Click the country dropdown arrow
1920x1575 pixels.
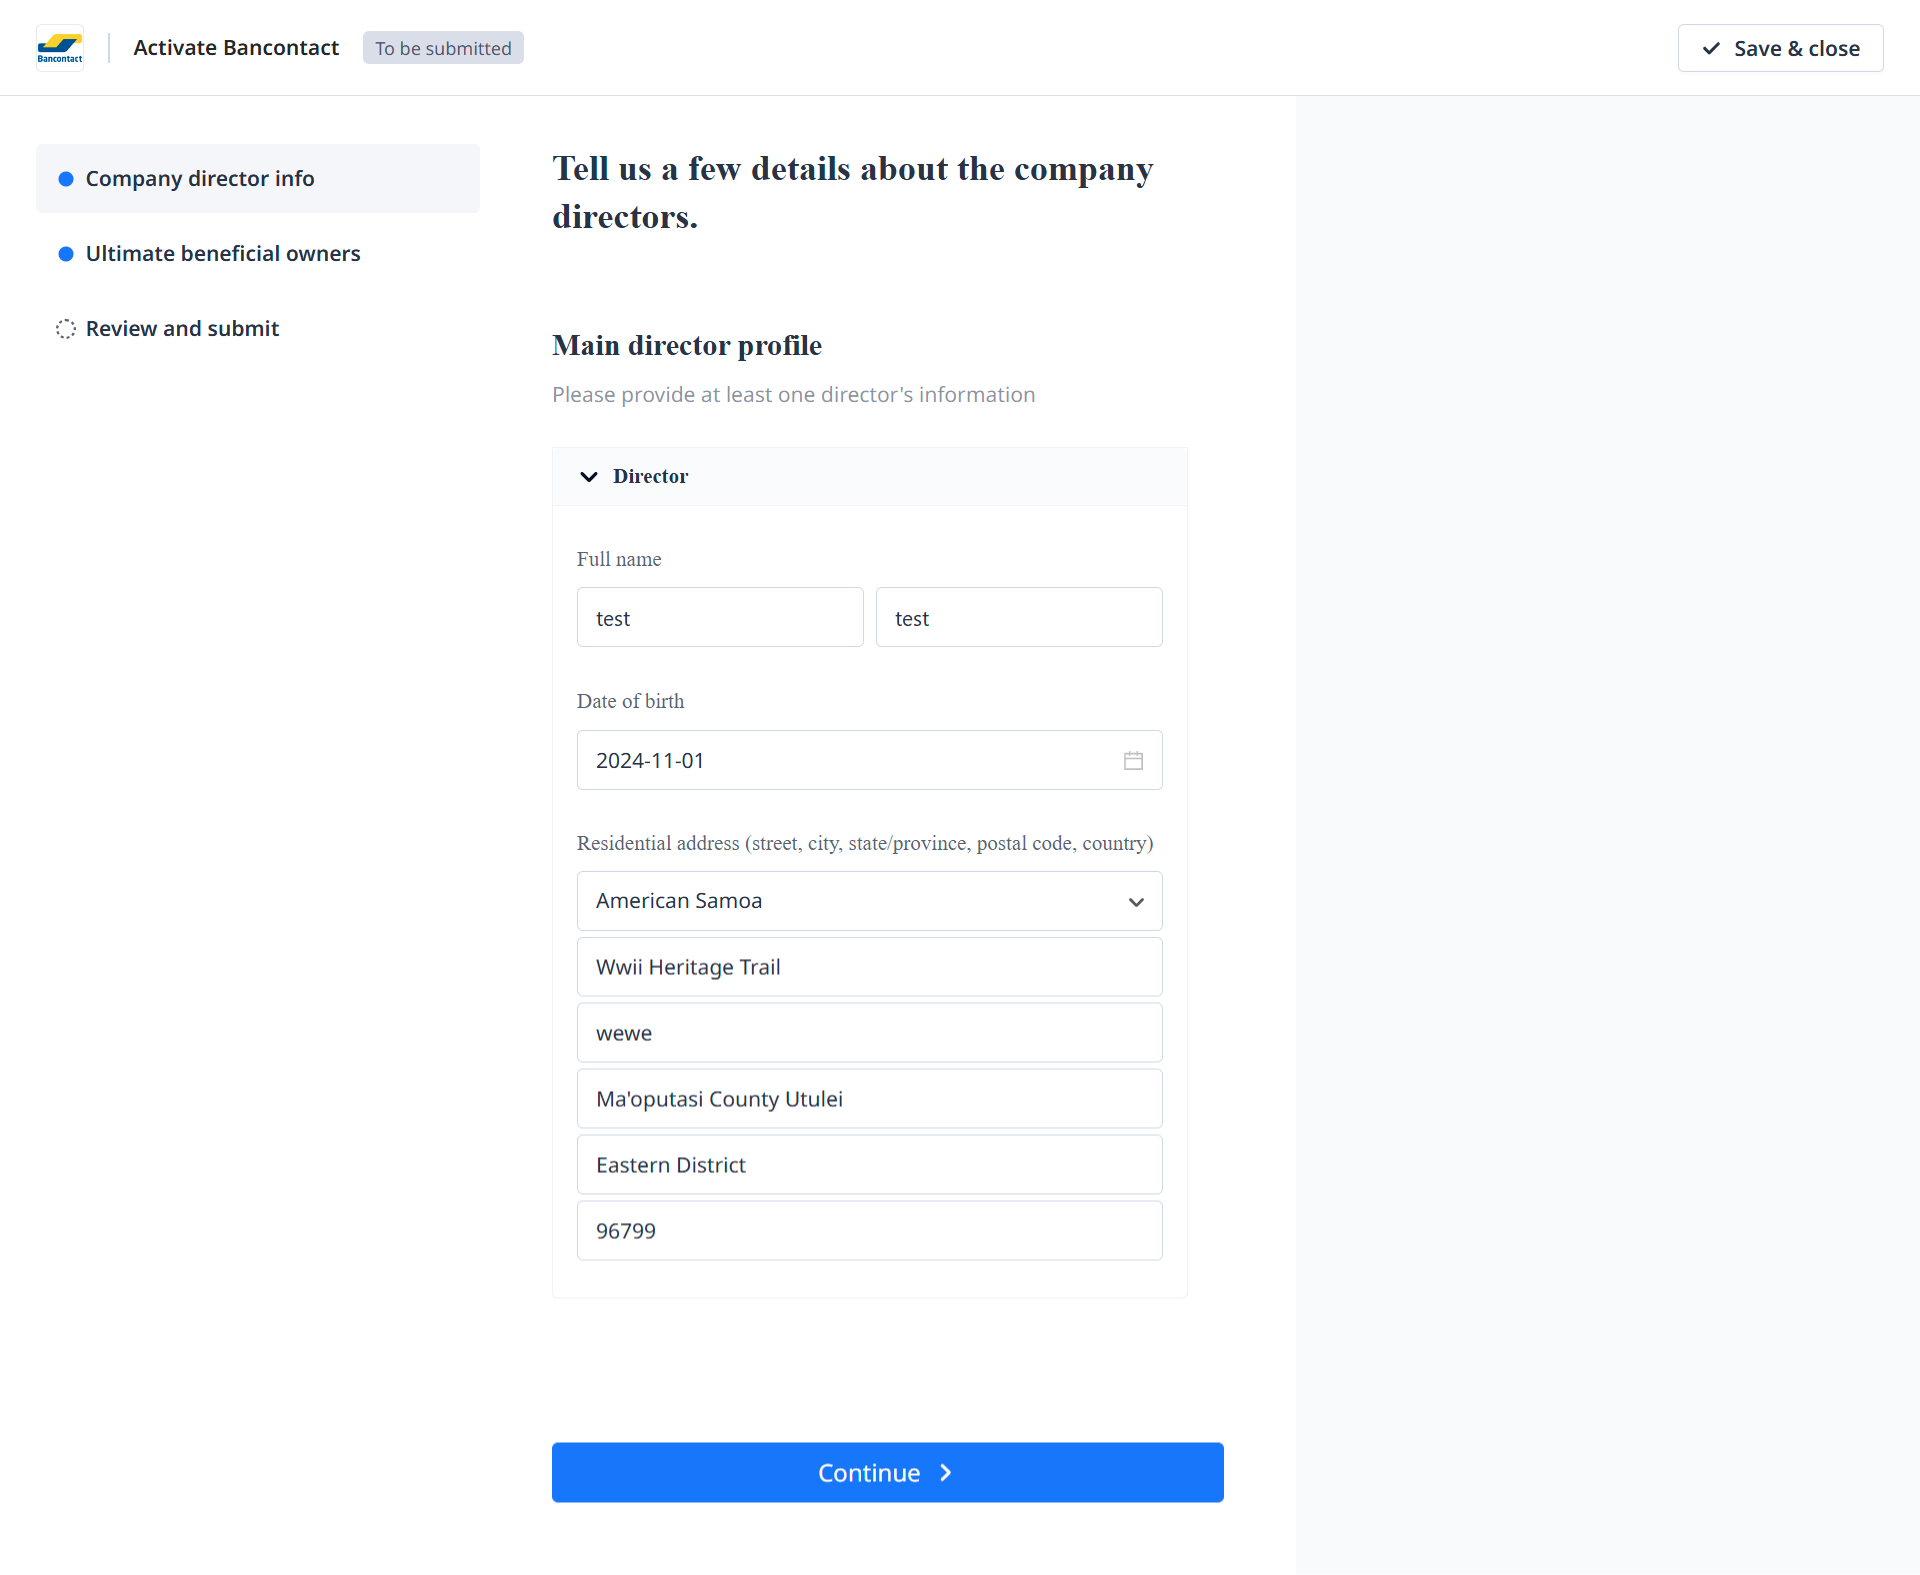tap(1136, 902)
